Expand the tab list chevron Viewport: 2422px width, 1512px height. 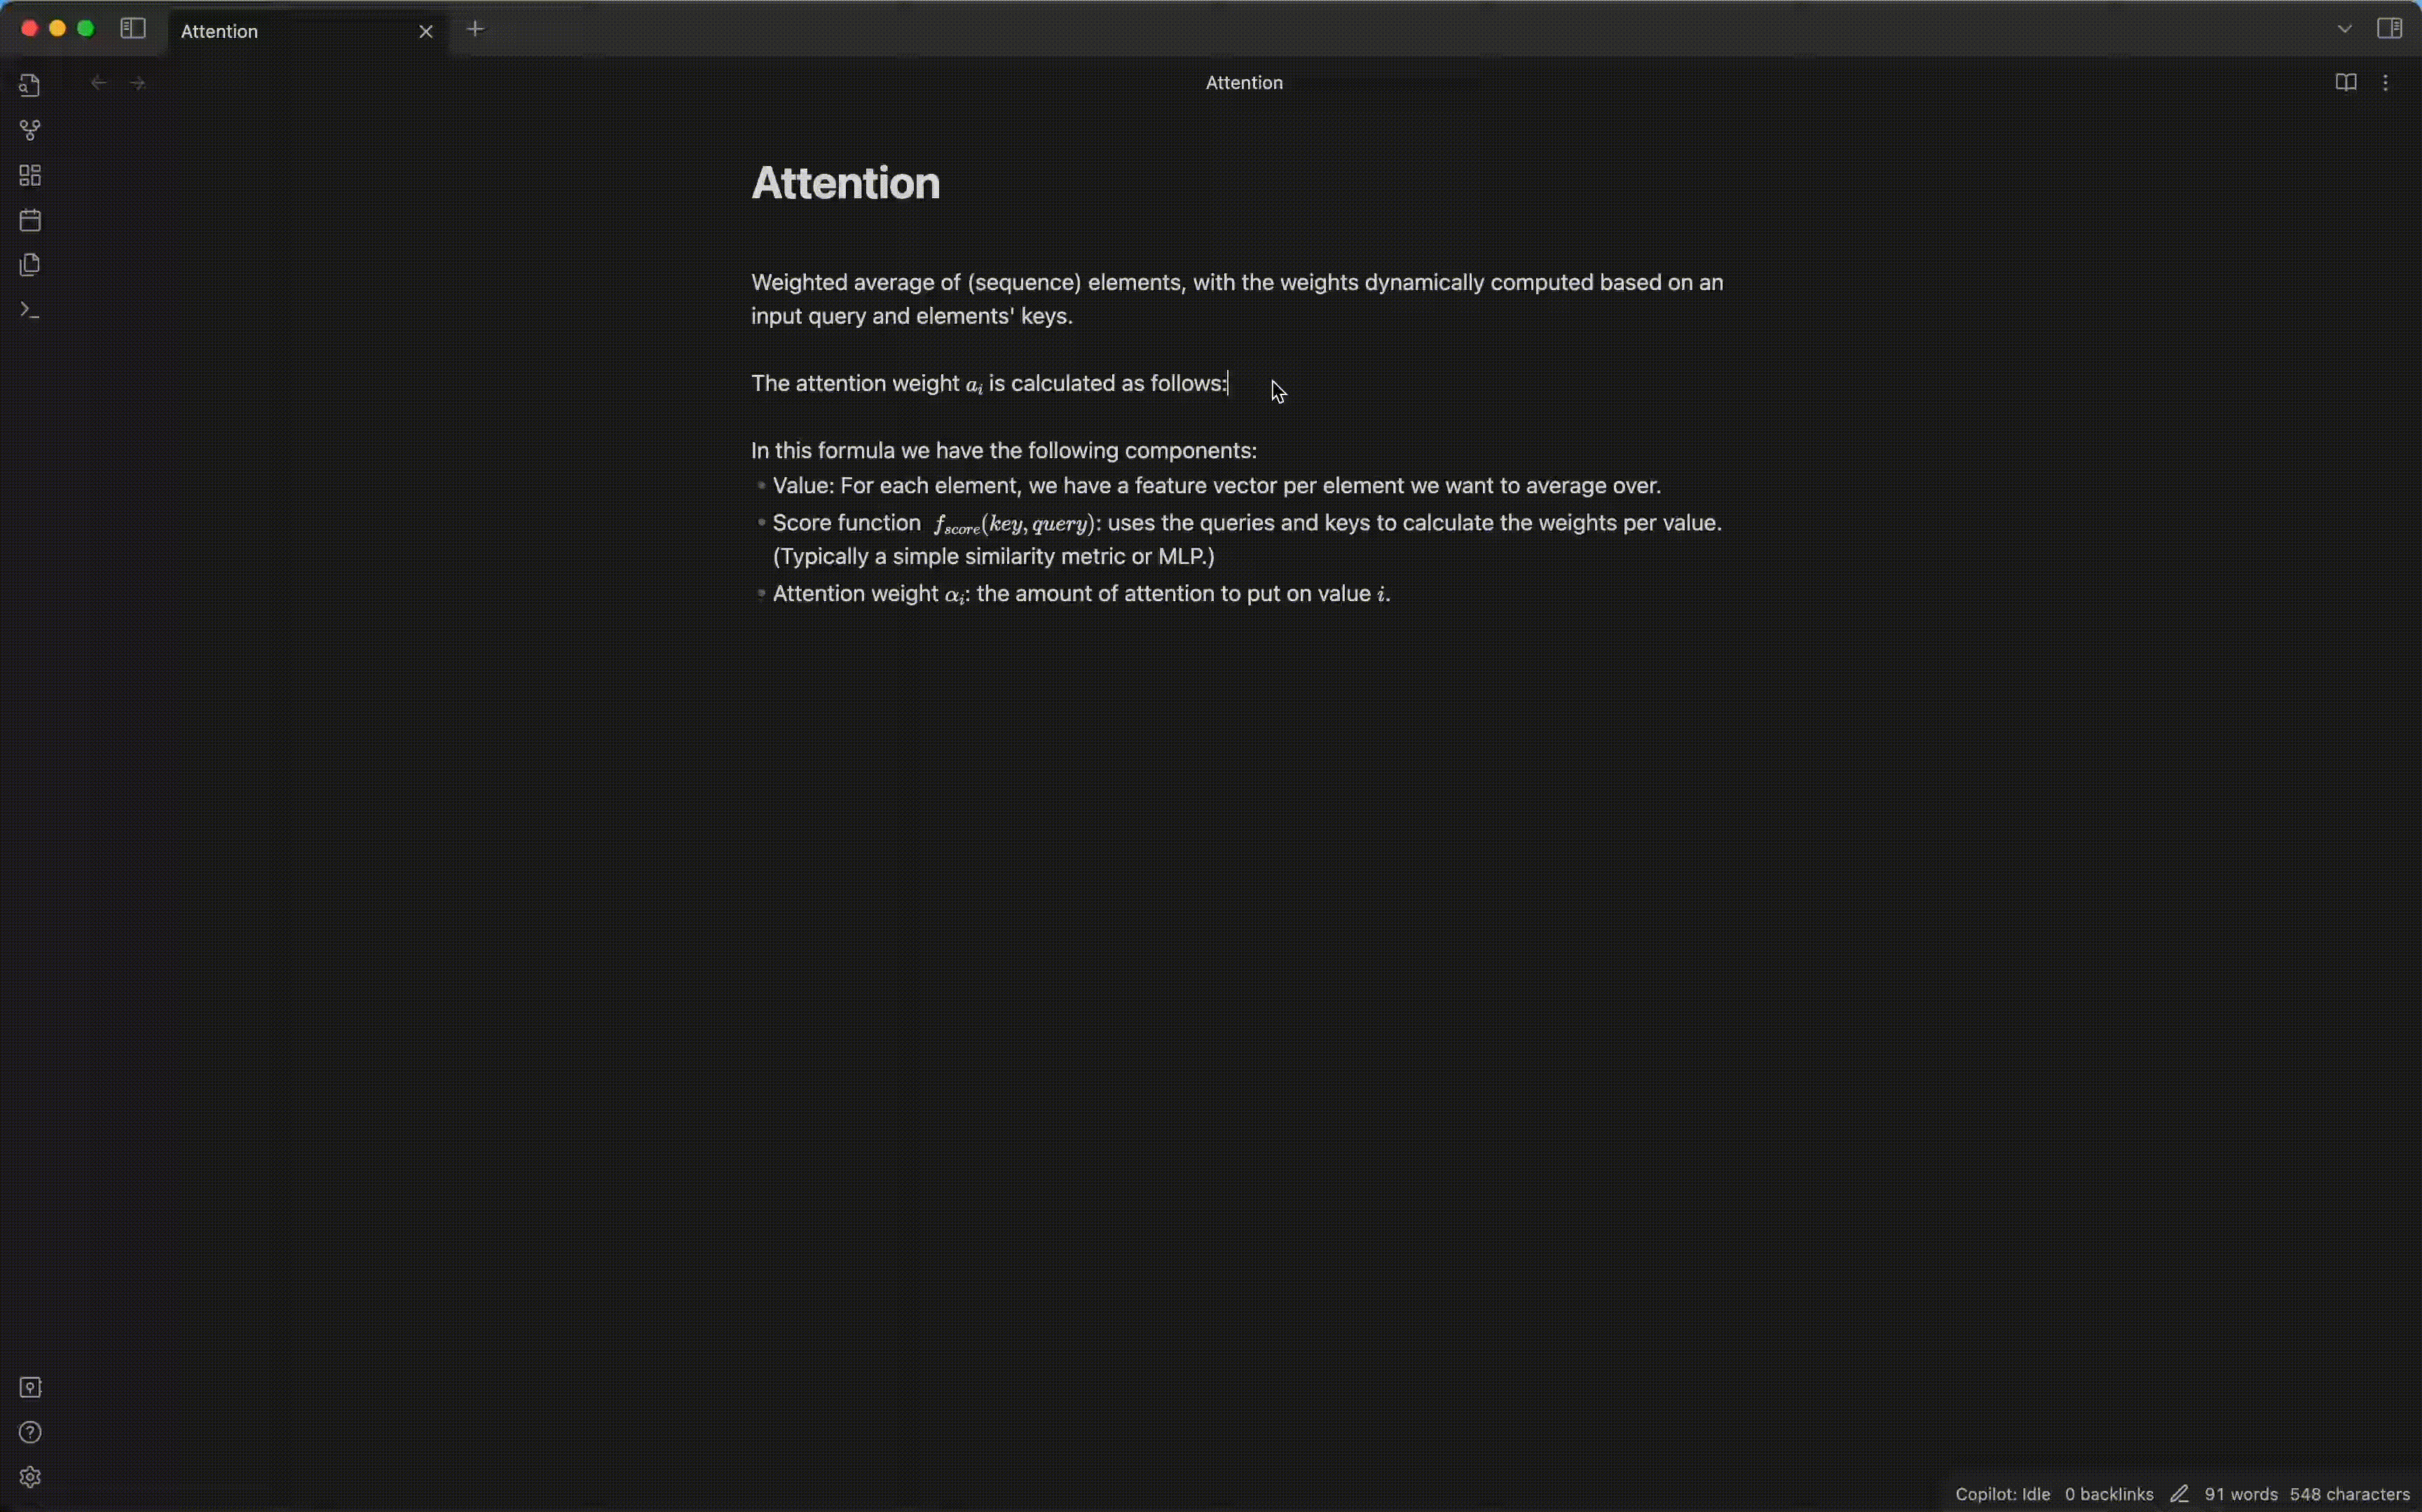pos(2344,29)
